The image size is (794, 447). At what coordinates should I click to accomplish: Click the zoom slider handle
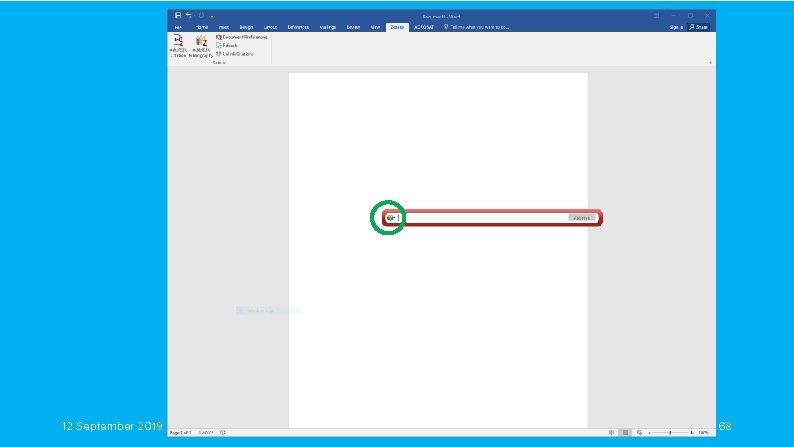click(x=670, y=433)
